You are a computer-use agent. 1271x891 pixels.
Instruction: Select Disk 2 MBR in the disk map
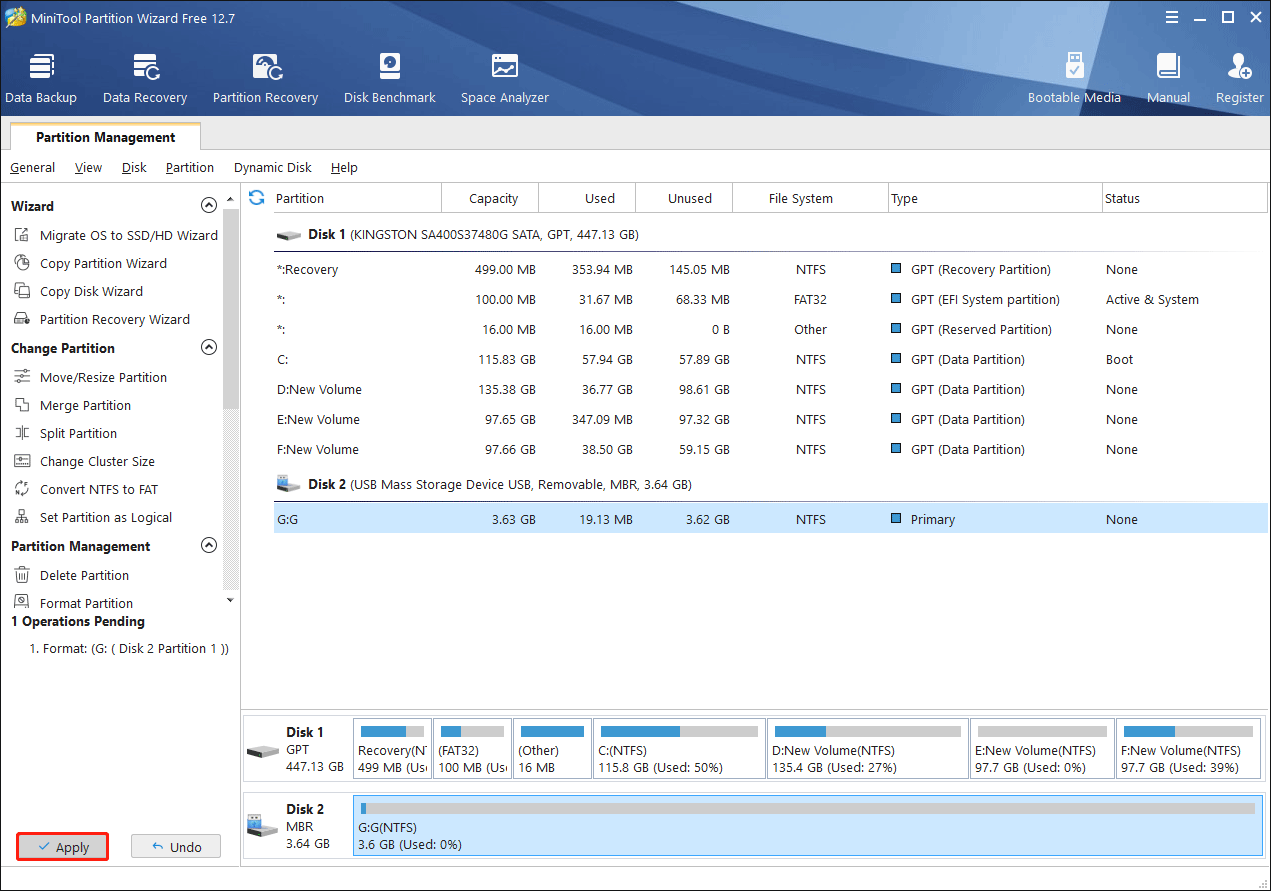pos(297,826)
